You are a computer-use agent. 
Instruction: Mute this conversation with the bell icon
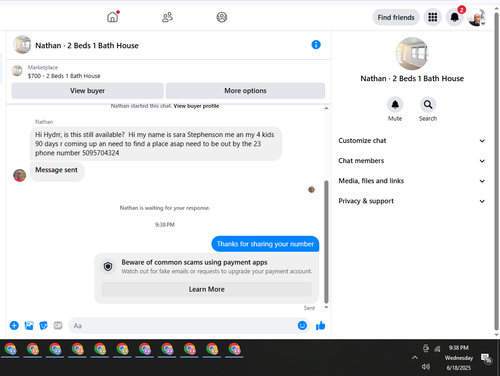[x=395, y=105]
